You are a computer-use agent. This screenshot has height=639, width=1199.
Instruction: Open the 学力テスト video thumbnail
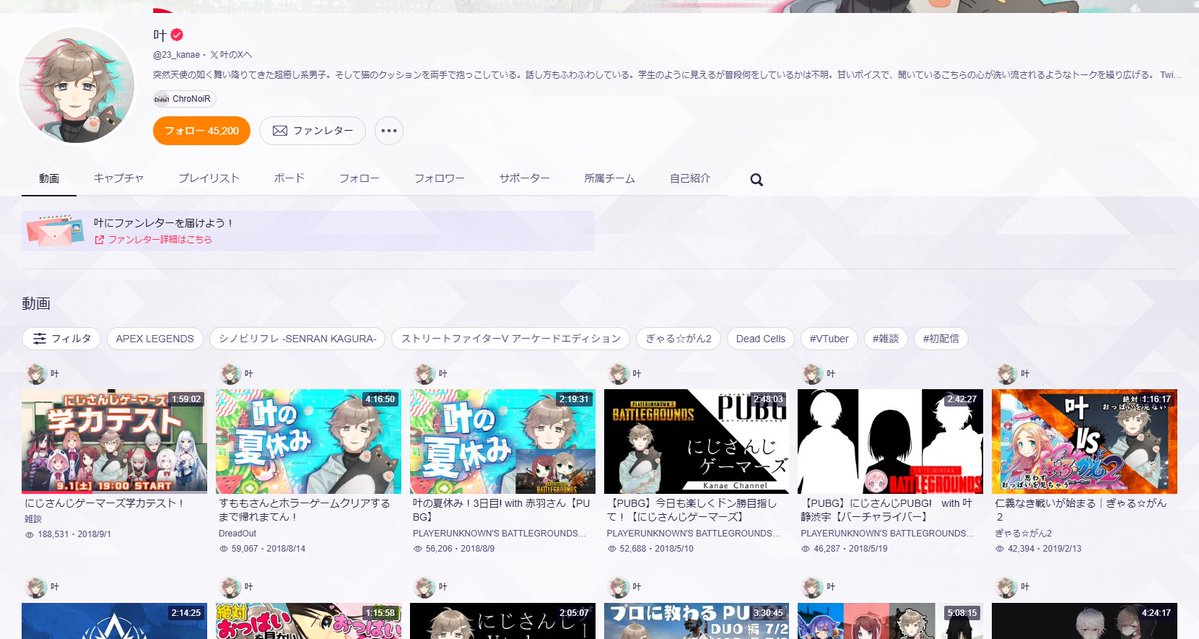click(114, 441)
